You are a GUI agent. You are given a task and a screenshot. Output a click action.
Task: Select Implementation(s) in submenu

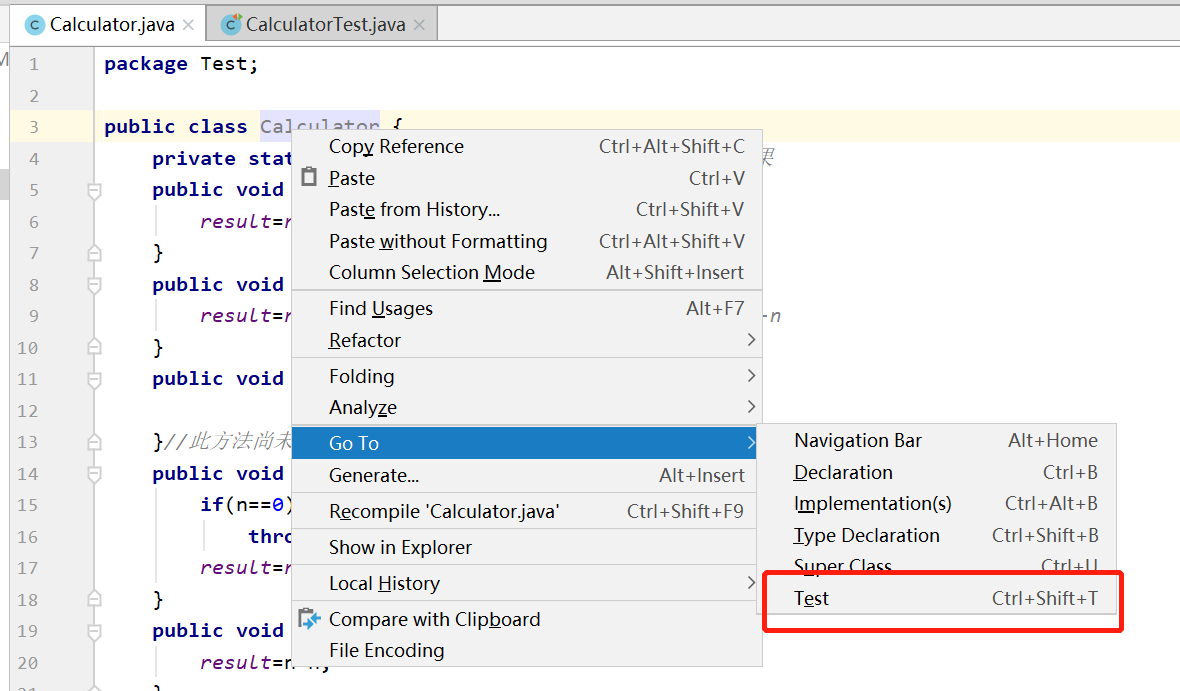(937, 504)
